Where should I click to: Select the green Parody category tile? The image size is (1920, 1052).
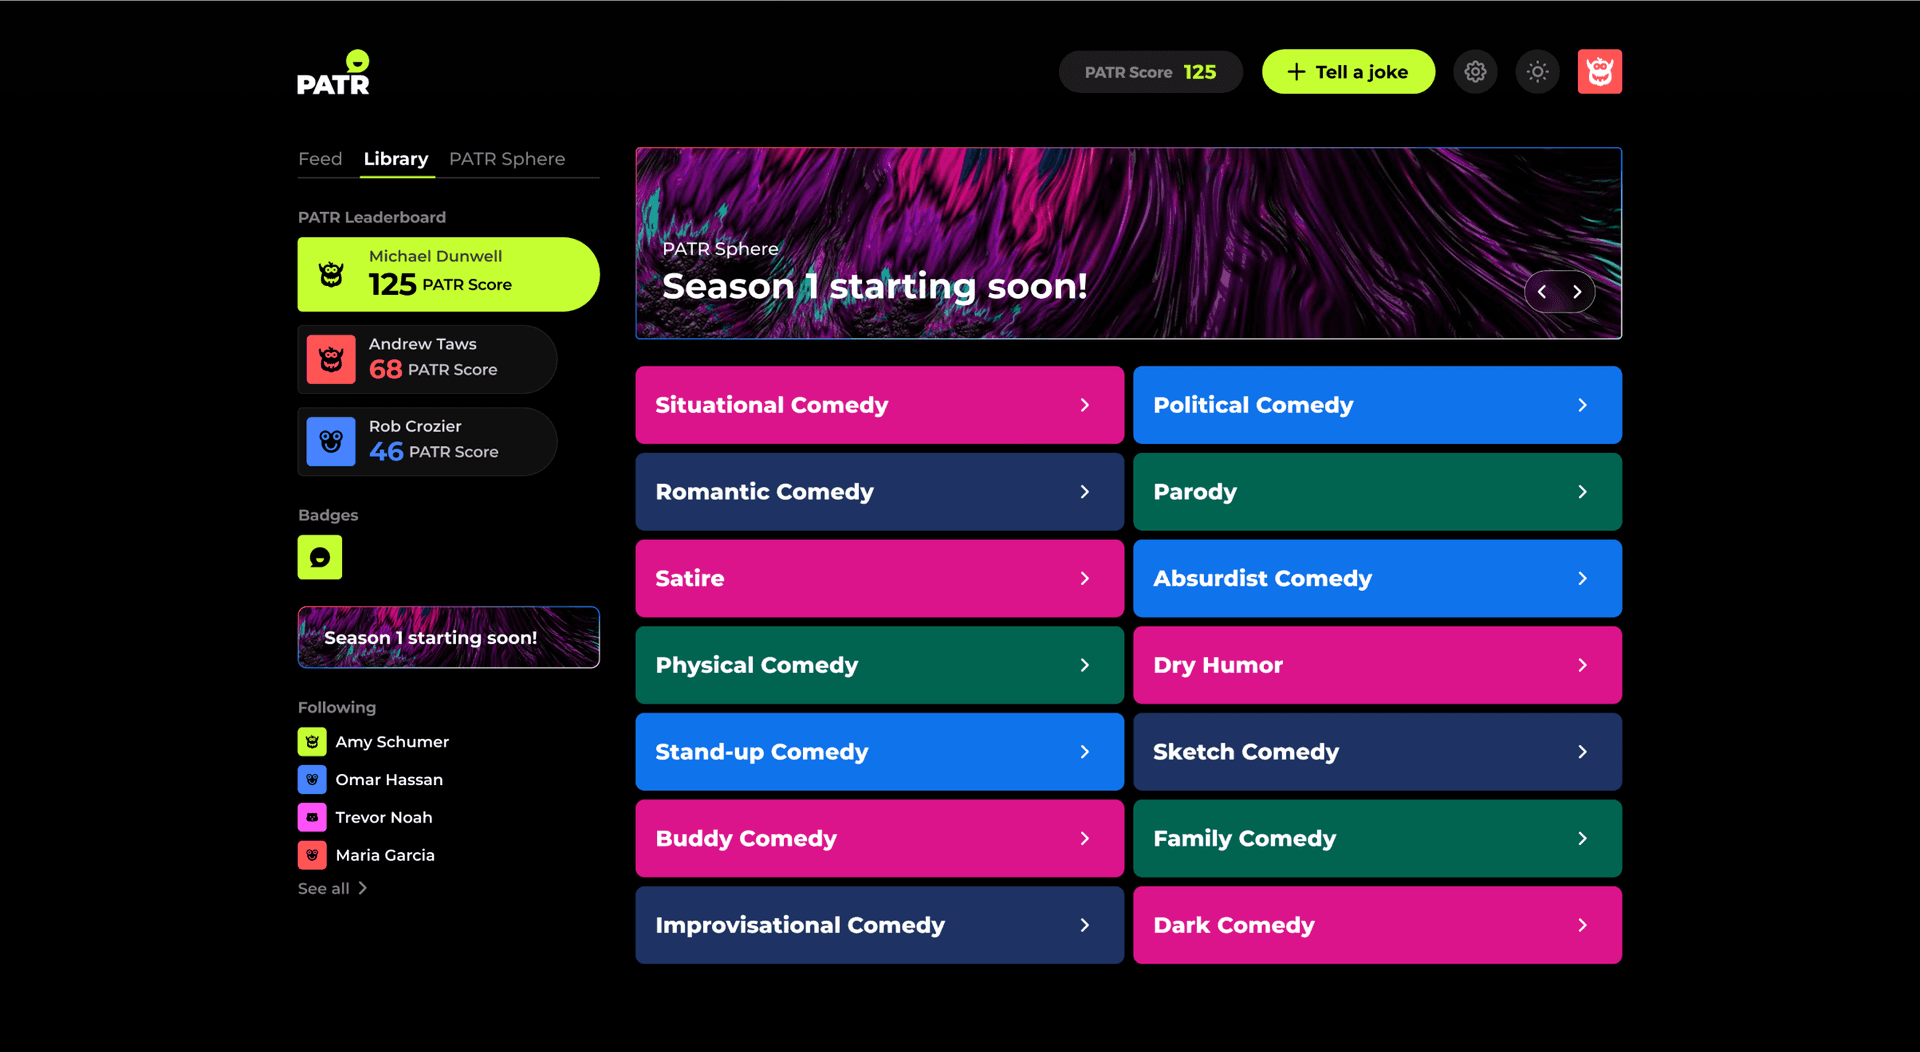(1377, 492)
